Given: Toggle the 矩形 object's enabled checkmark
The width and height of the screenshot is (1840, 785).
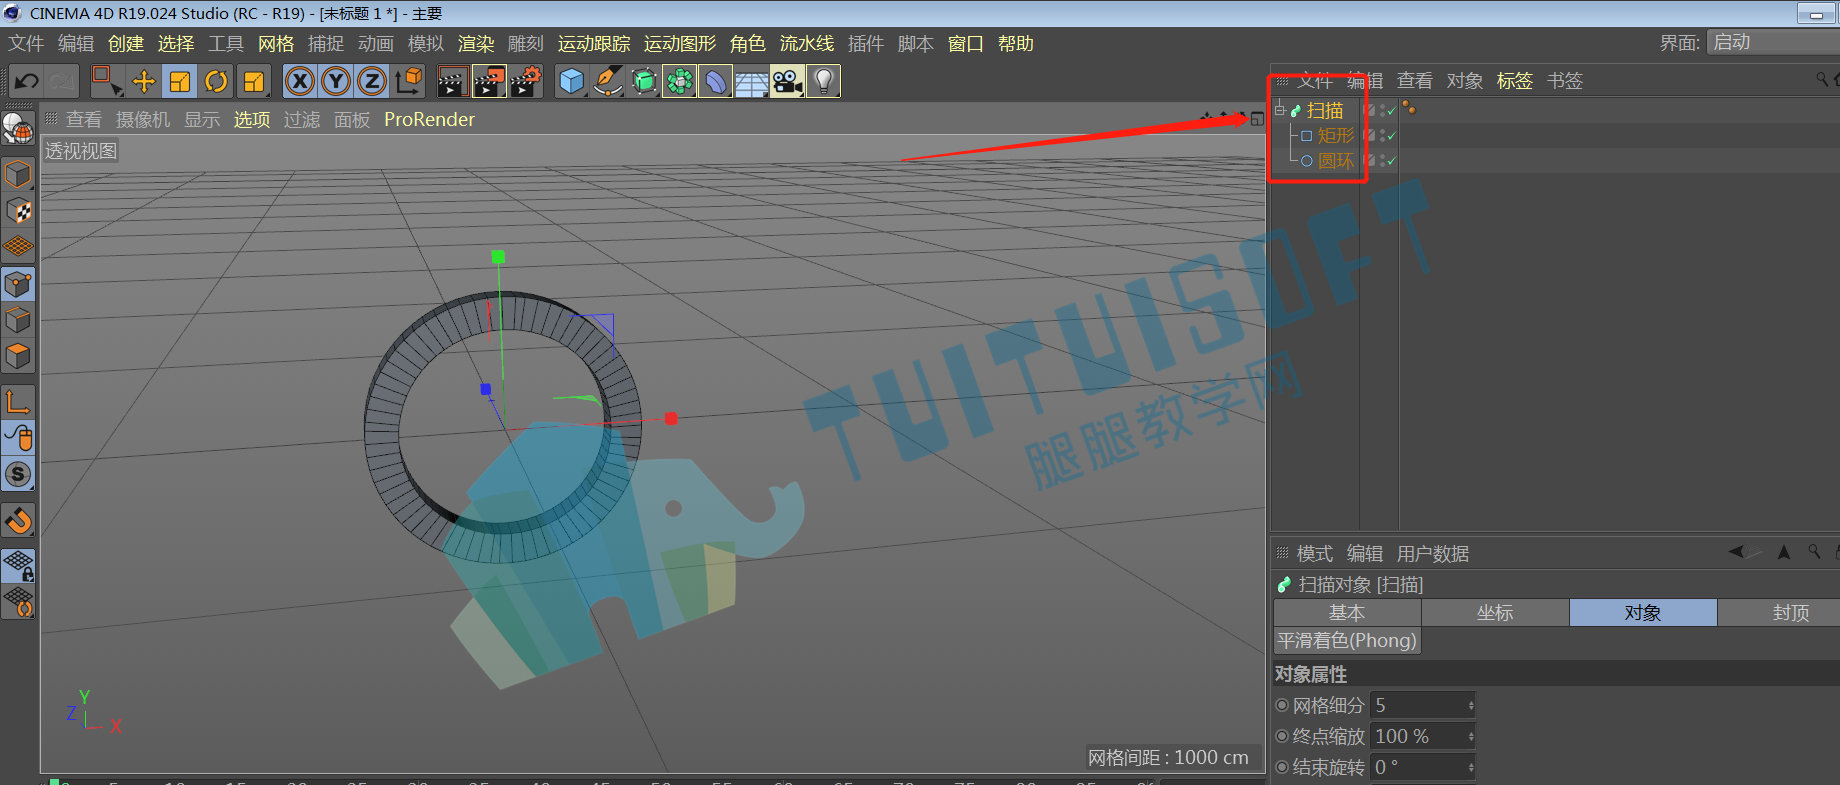Looking at the screenshot, I should point(1392,136).
